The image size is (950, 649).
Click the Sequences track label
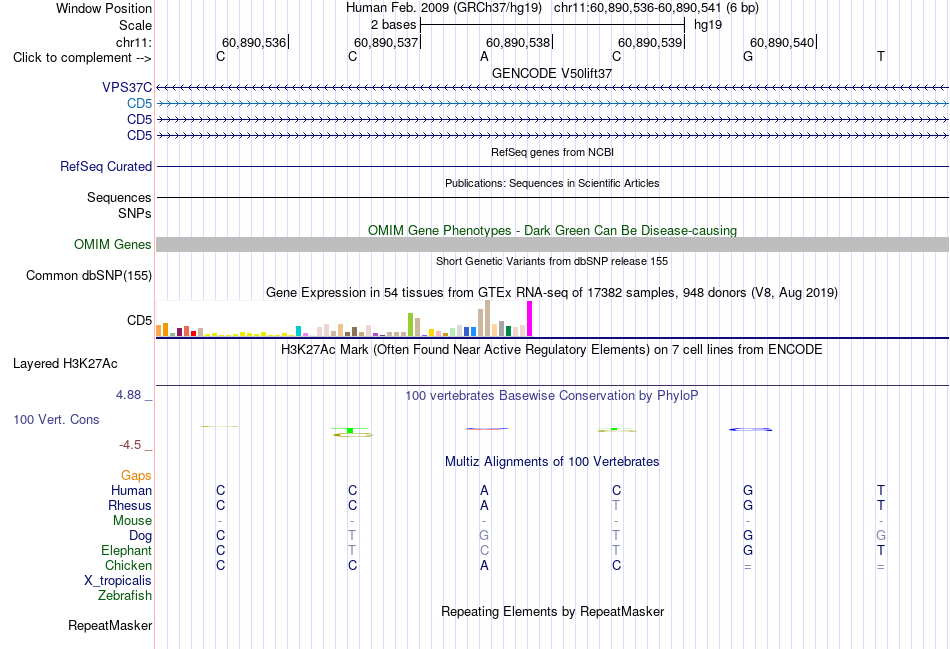[119, 198]
